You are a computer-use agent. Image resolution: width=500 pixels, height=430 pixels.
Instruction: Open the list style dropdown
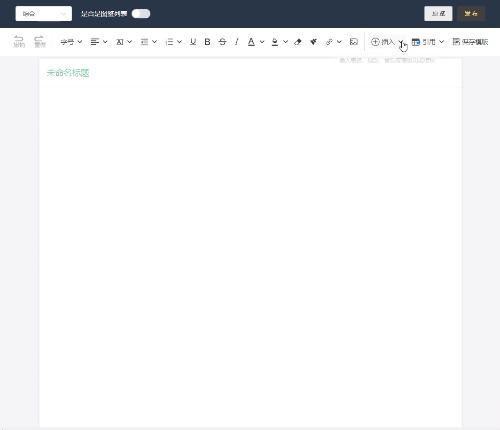pyautogui.click(x=173, y=42)
